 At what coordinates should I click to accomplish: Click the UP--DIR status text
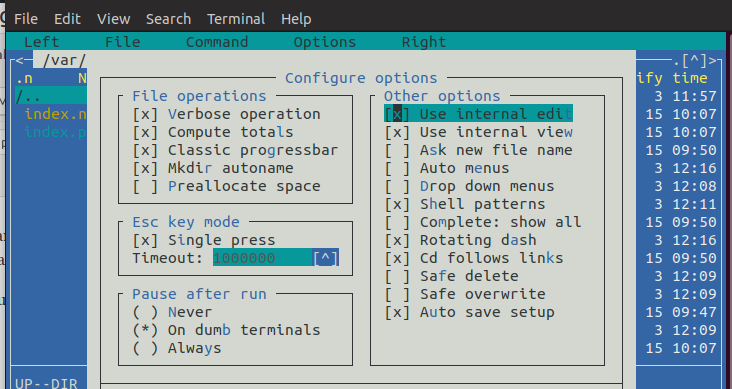[x=46, y=384]
